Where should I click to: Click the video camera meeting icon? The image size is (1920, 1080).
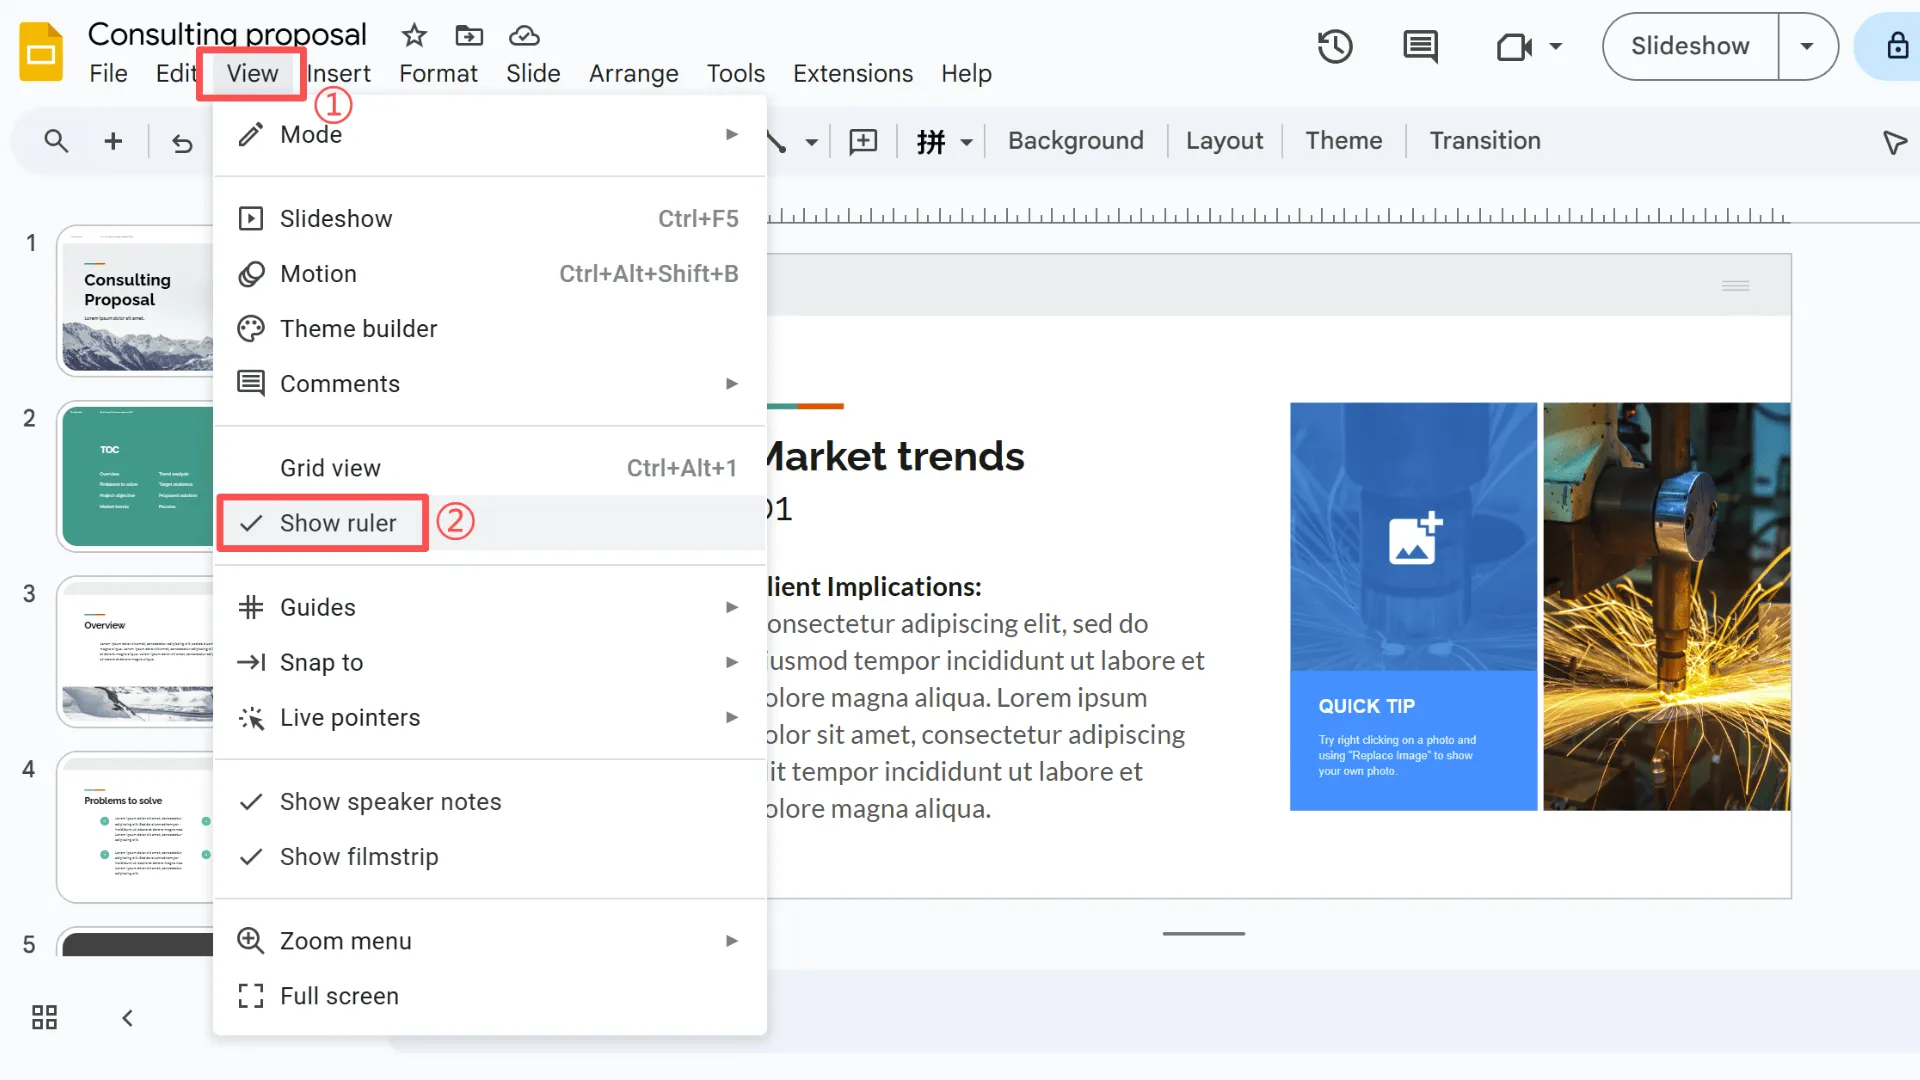tap(1514, 46)
